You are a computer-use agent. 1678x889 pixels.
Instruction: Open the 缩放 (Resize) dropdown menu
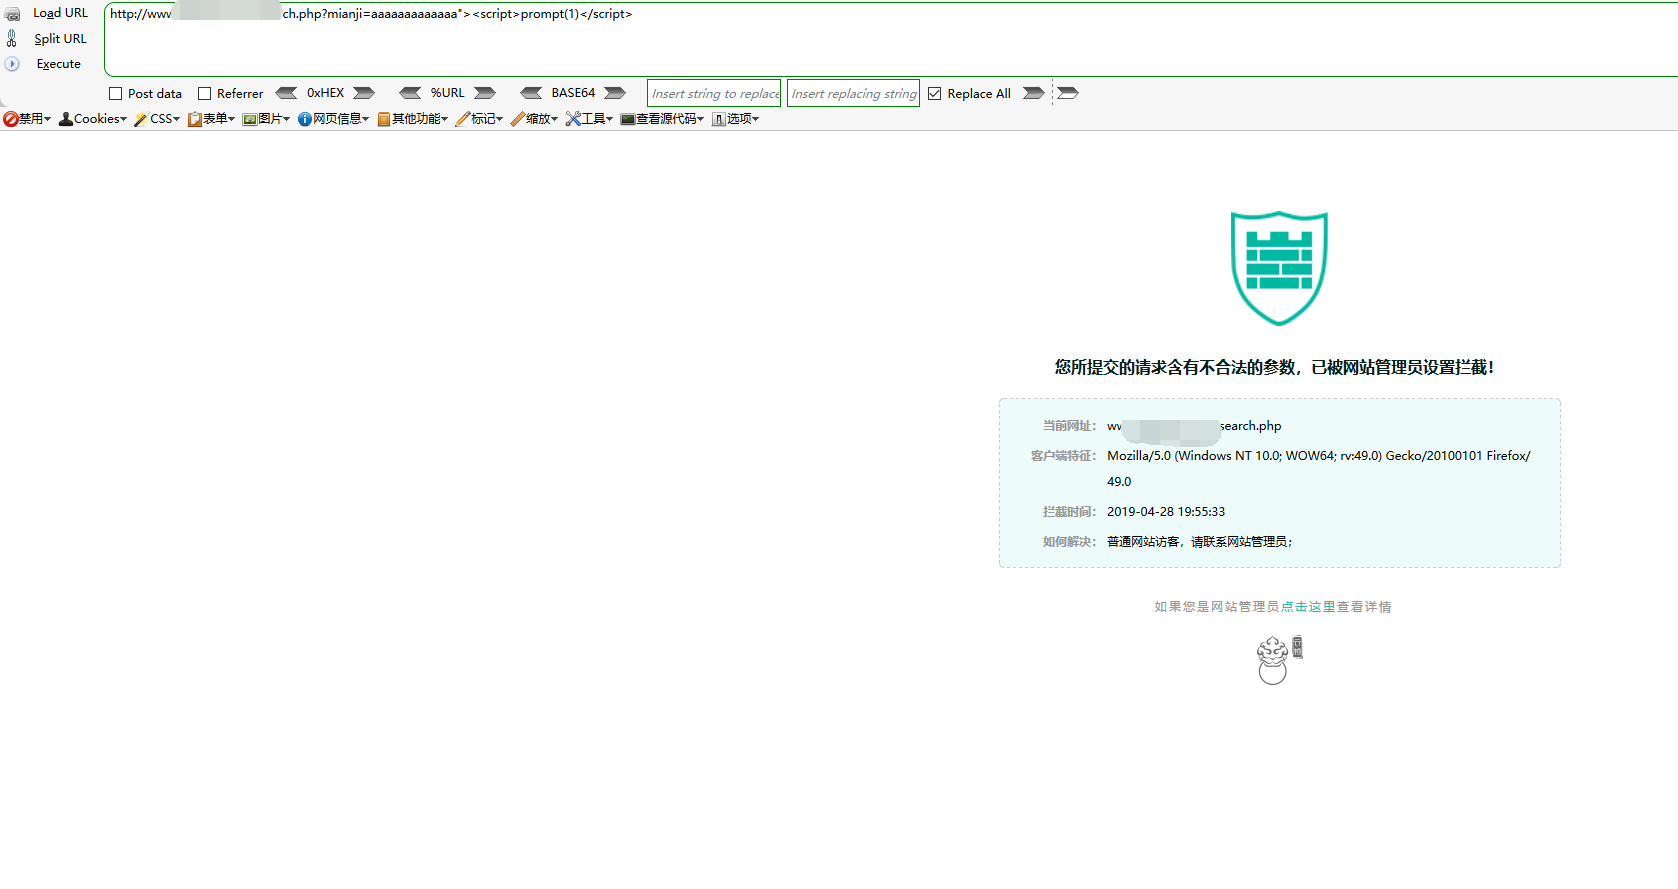534,119
